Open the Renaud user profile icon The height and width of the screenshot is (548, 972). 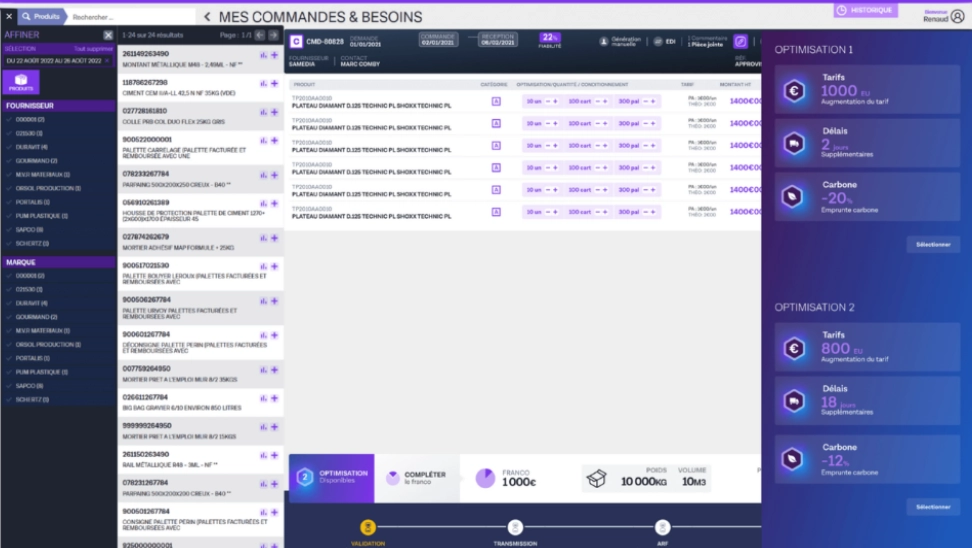957,16
